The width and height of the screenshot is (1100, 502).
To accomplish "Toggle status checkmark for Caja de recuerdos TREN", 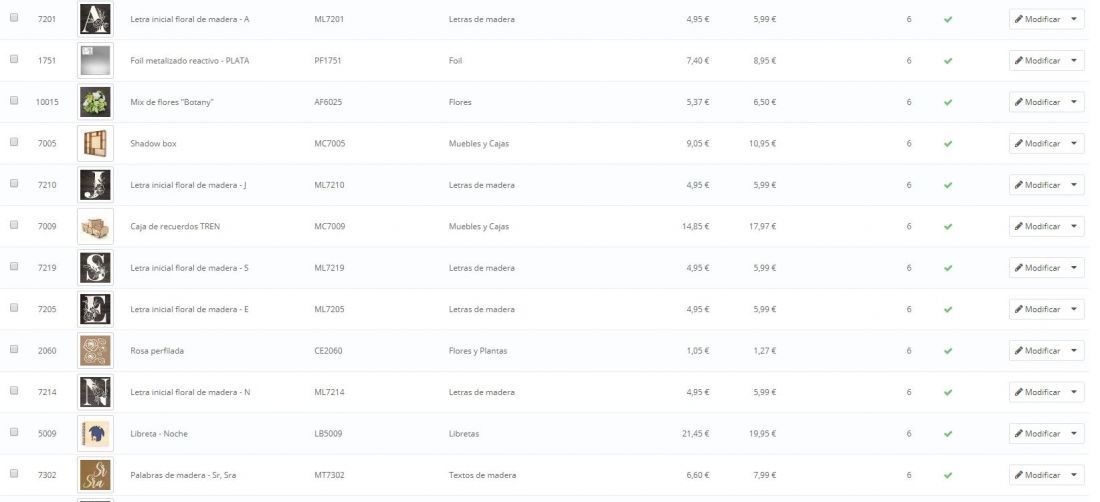I will pyautogui.click(x=948, y=226).
